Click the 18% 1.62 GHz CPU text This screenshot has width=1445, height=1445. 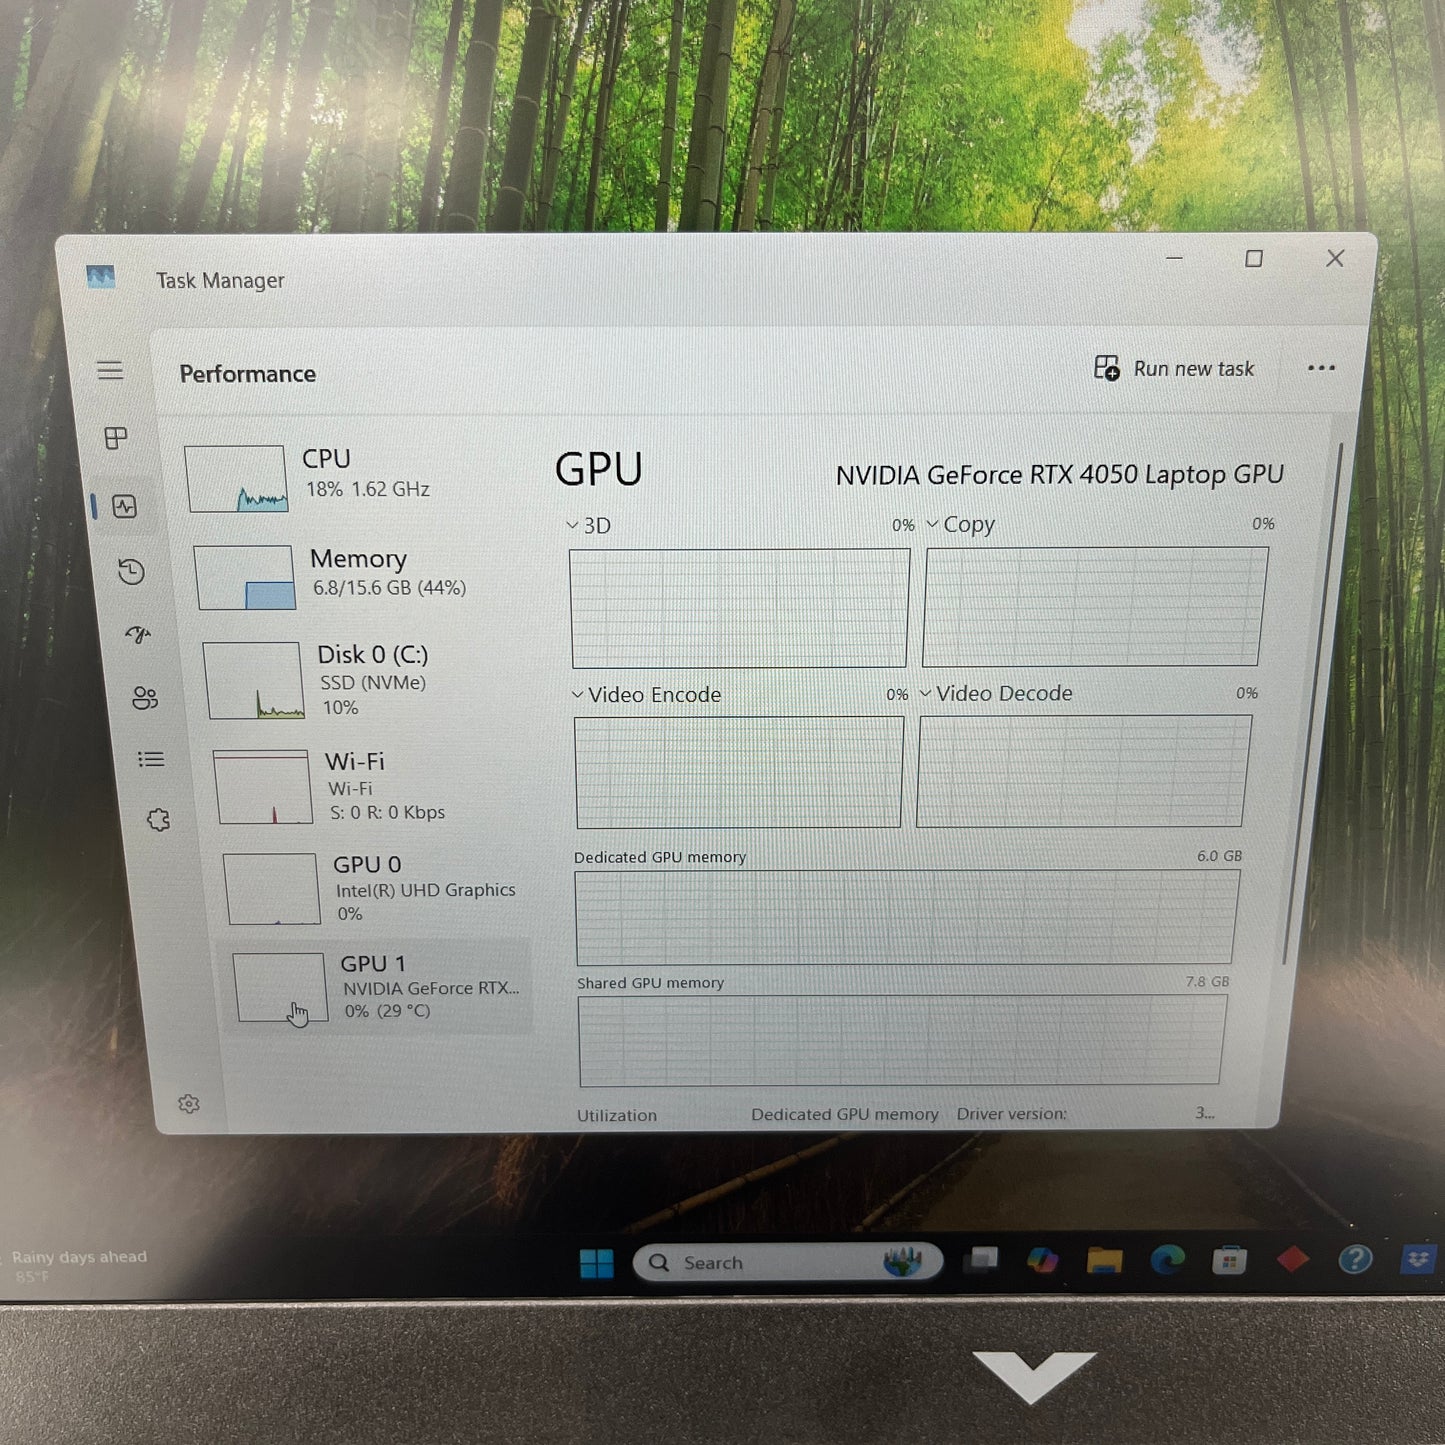(367, 489)
